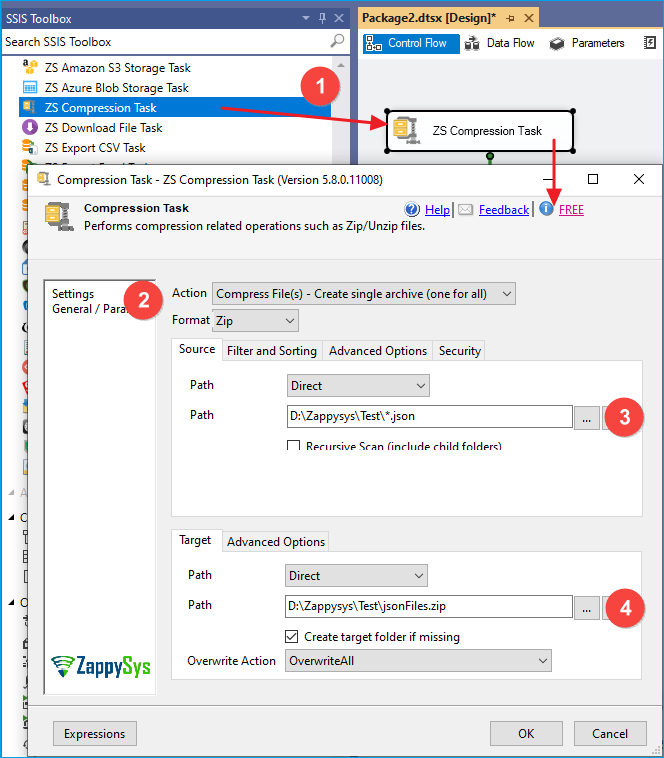Click ZS Export CSV Task icon
664x758 pixels.
point(30,148)
